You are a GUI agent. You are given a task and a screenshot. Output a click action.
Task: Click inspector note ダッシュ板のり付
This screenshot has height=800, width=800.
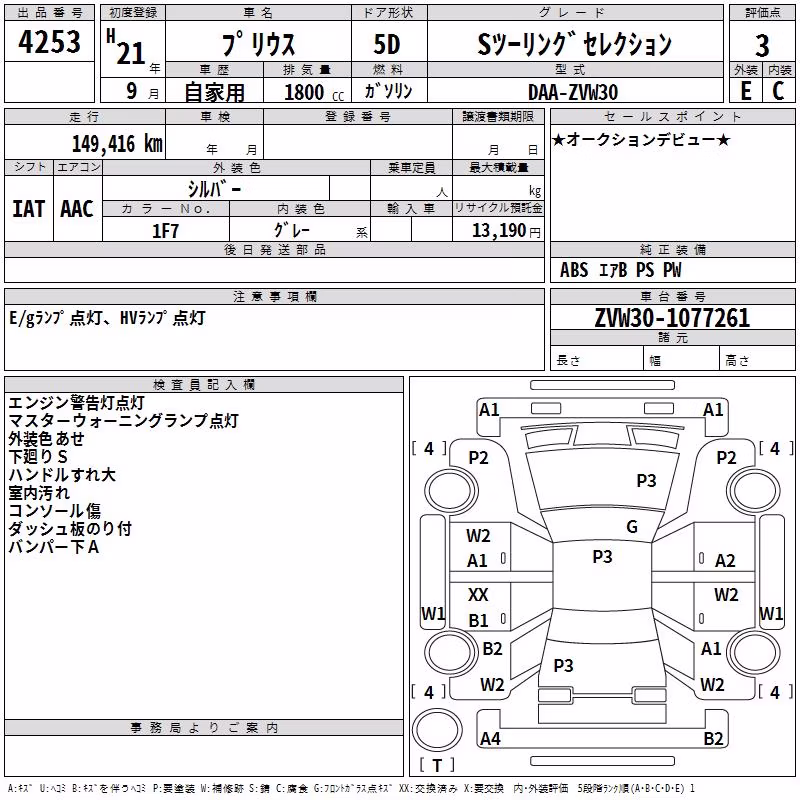(x=70, y=529)
